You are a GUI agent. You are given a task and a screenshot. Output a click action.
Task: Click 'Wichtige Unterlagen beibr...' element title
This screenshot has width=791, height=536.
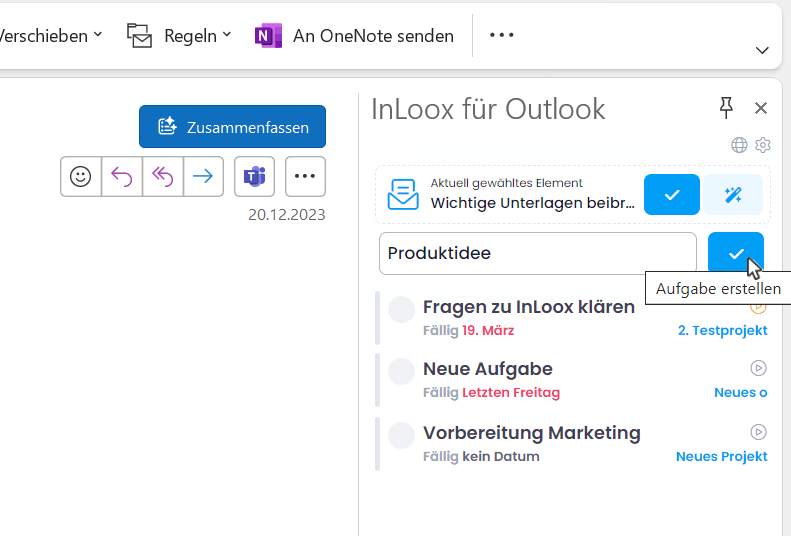point(533,203)
